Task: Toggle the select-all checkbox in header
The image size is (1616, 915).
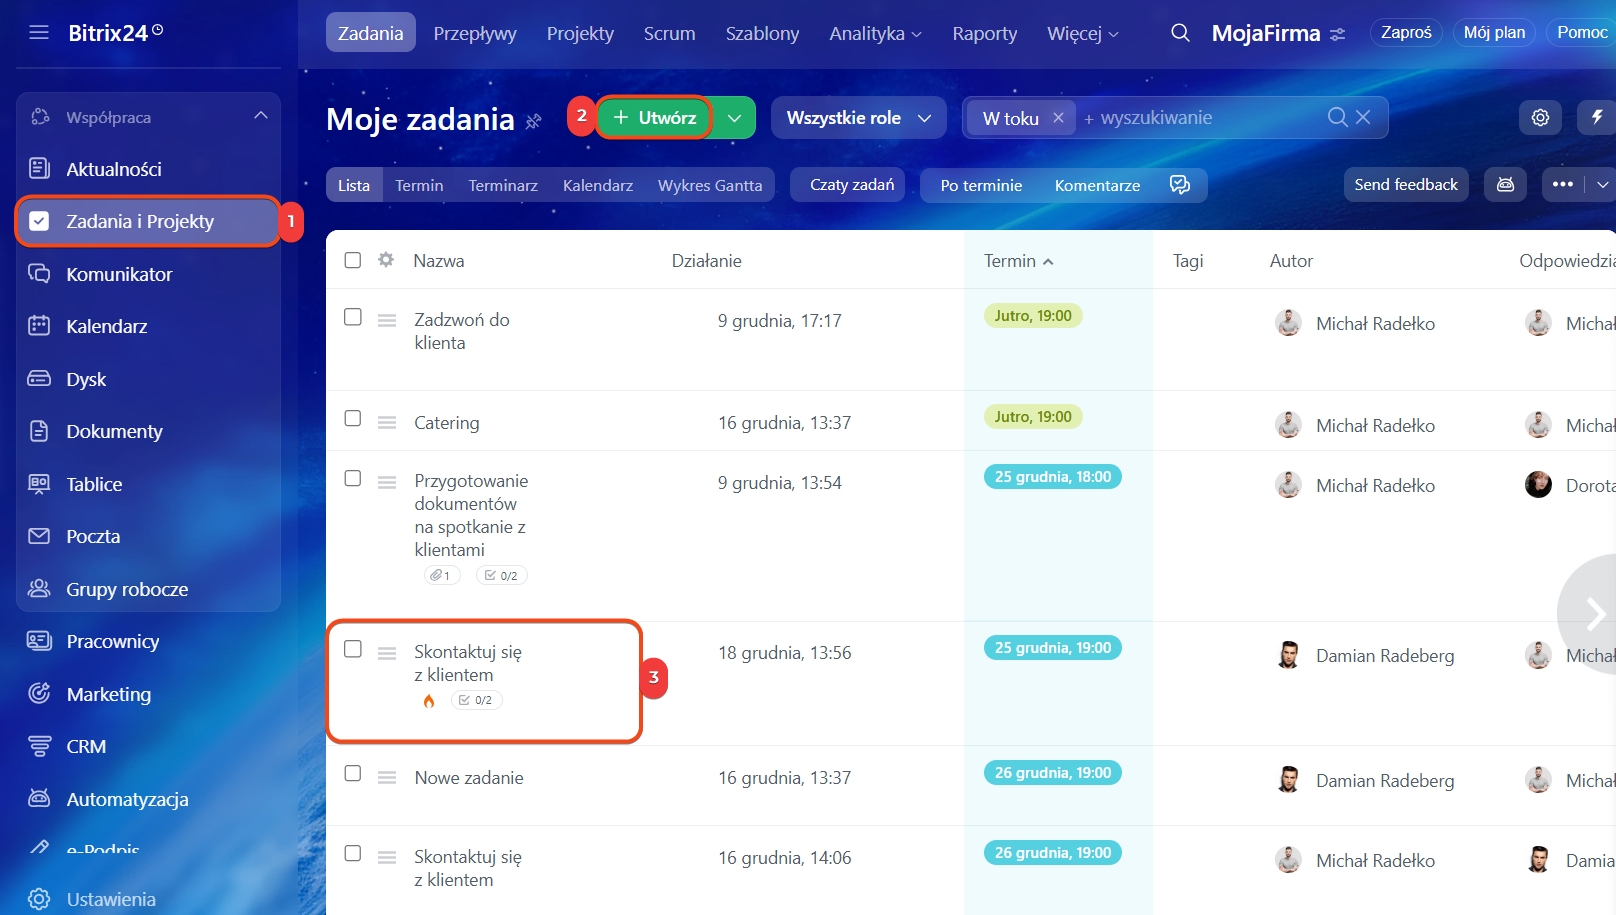Action: 353,260
